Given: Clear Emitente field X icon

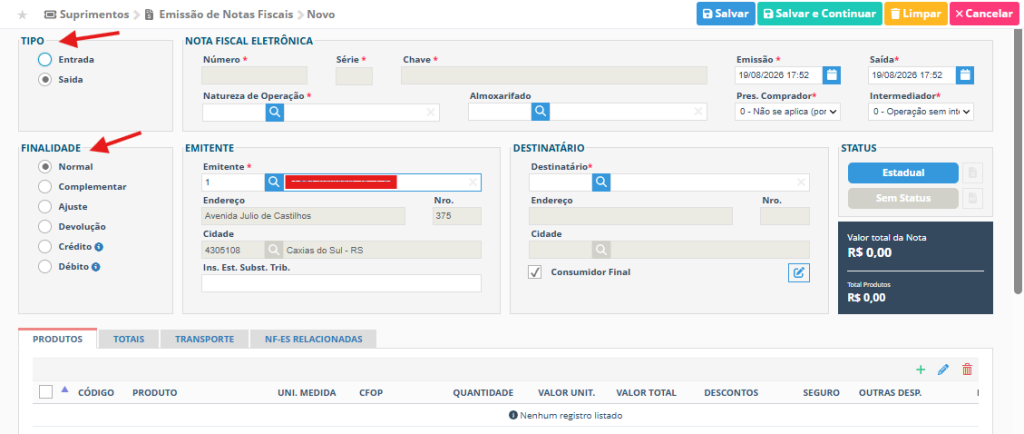Looking at the screenshot, I should click(473, 182).
